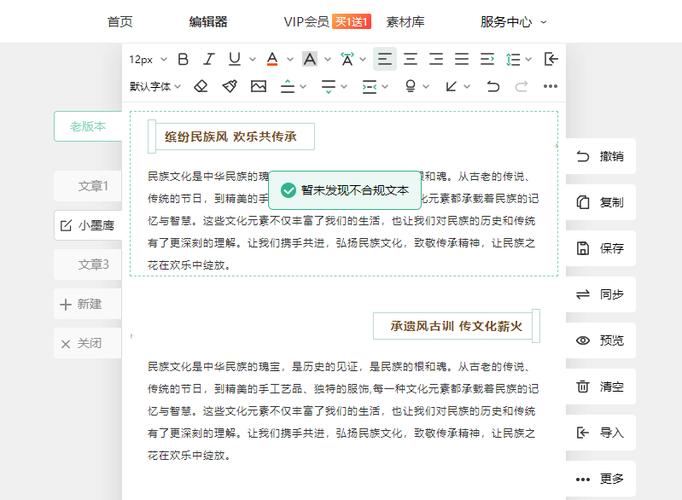Click the 同步 sync button

point(601,294)
